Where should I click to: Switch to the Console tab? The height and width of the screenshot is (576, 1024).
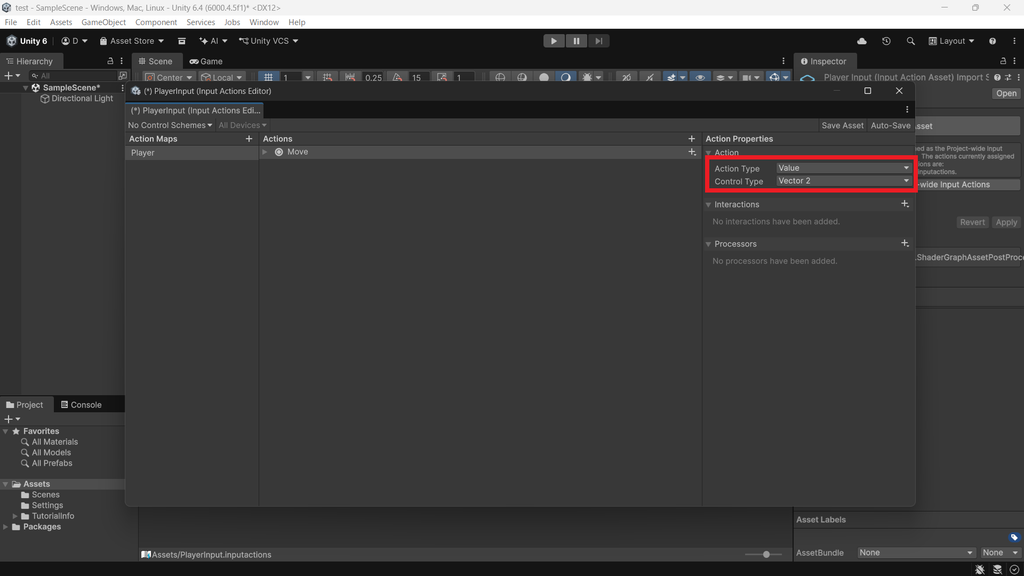tap(81, 405)
